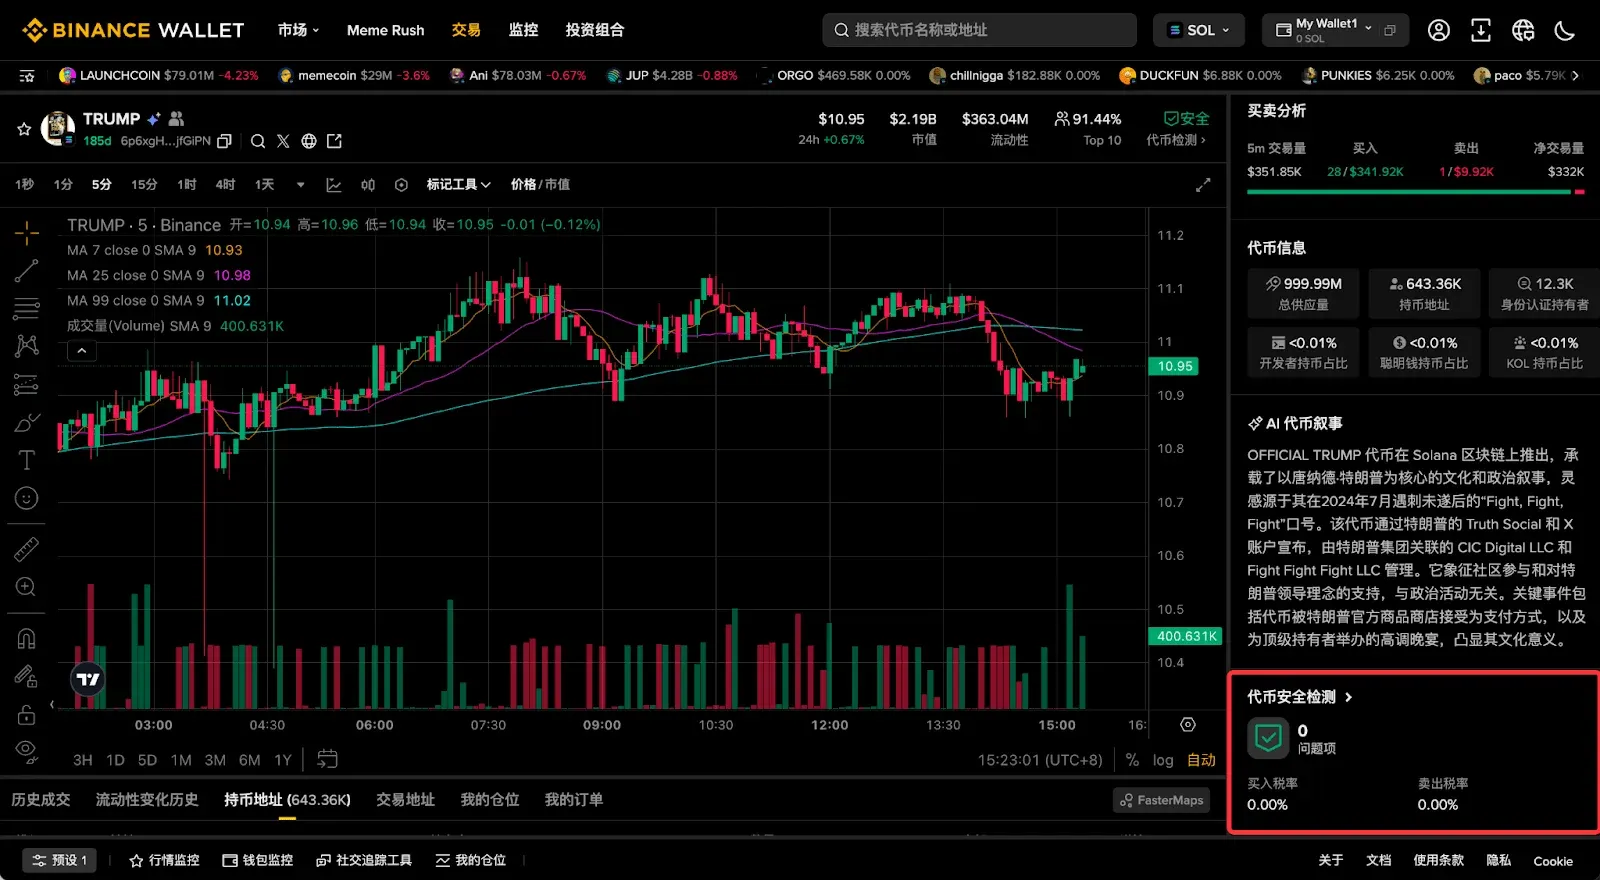1600x880 pixels.
Task: Toggle lock on all drawings
Action: (x=27, y=714)
